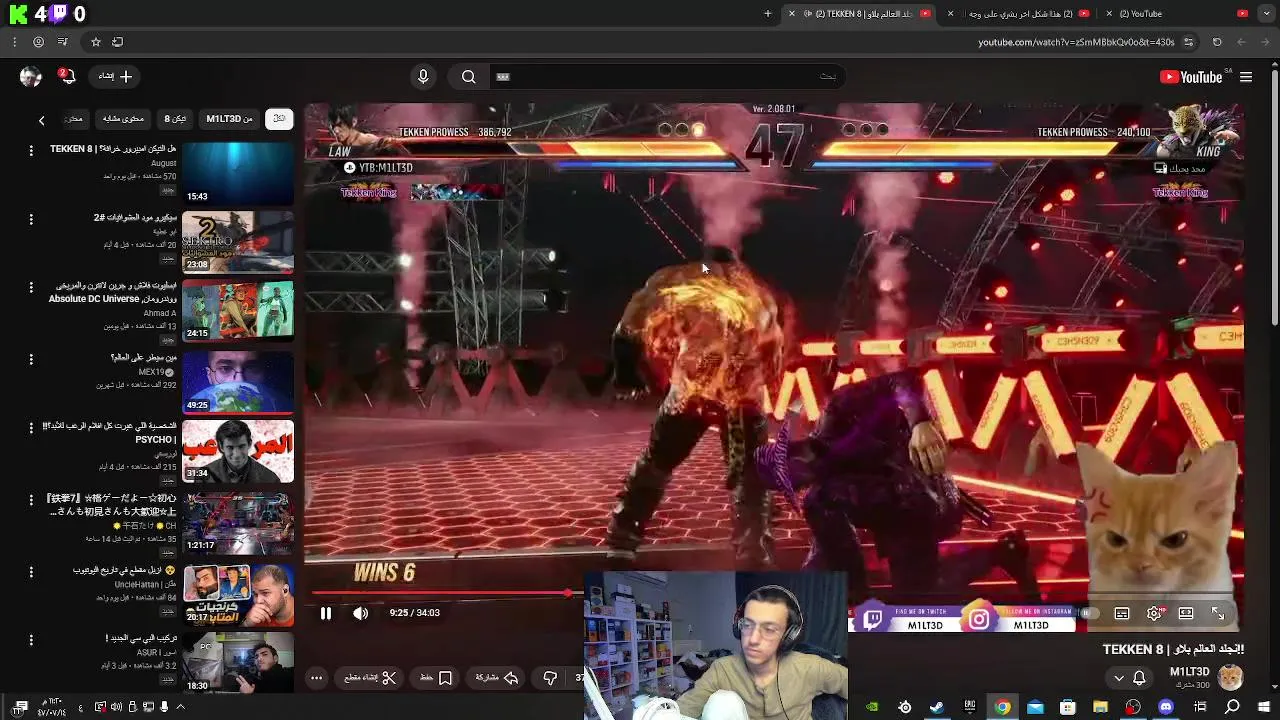Image resolution: width=1280 pixels, height=720 pixels.
Task: Open the YouTube hamburger guide menu
Action: click(1246, 77)
